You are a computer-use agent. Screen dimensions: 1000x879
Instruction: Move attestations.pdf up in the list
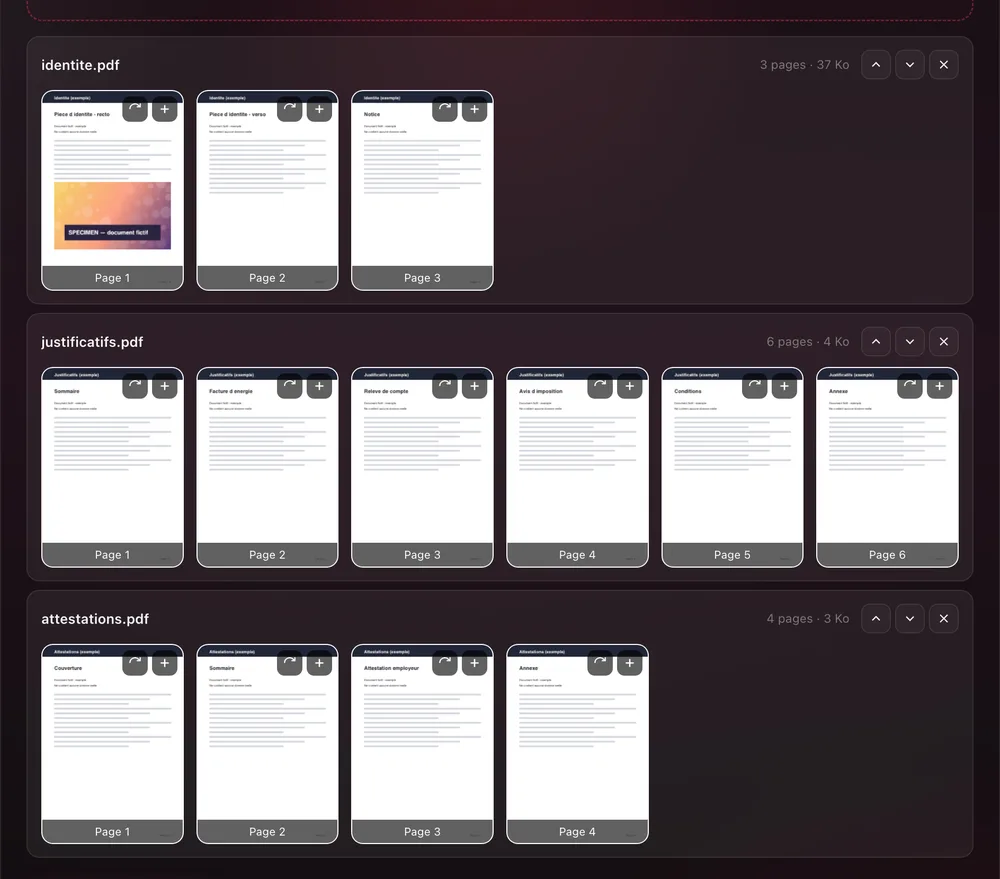tap(876, 618)
